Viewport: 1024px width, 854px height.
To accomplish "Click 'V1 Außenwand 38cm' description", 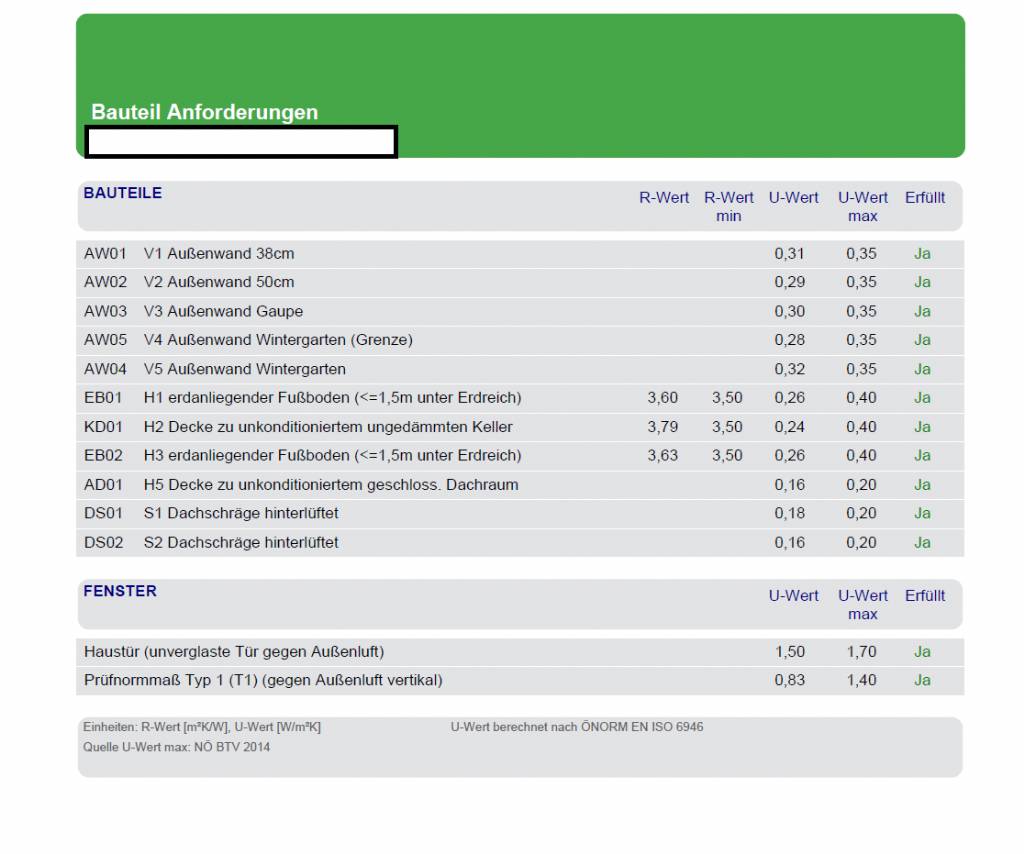I will coord(219,253).
